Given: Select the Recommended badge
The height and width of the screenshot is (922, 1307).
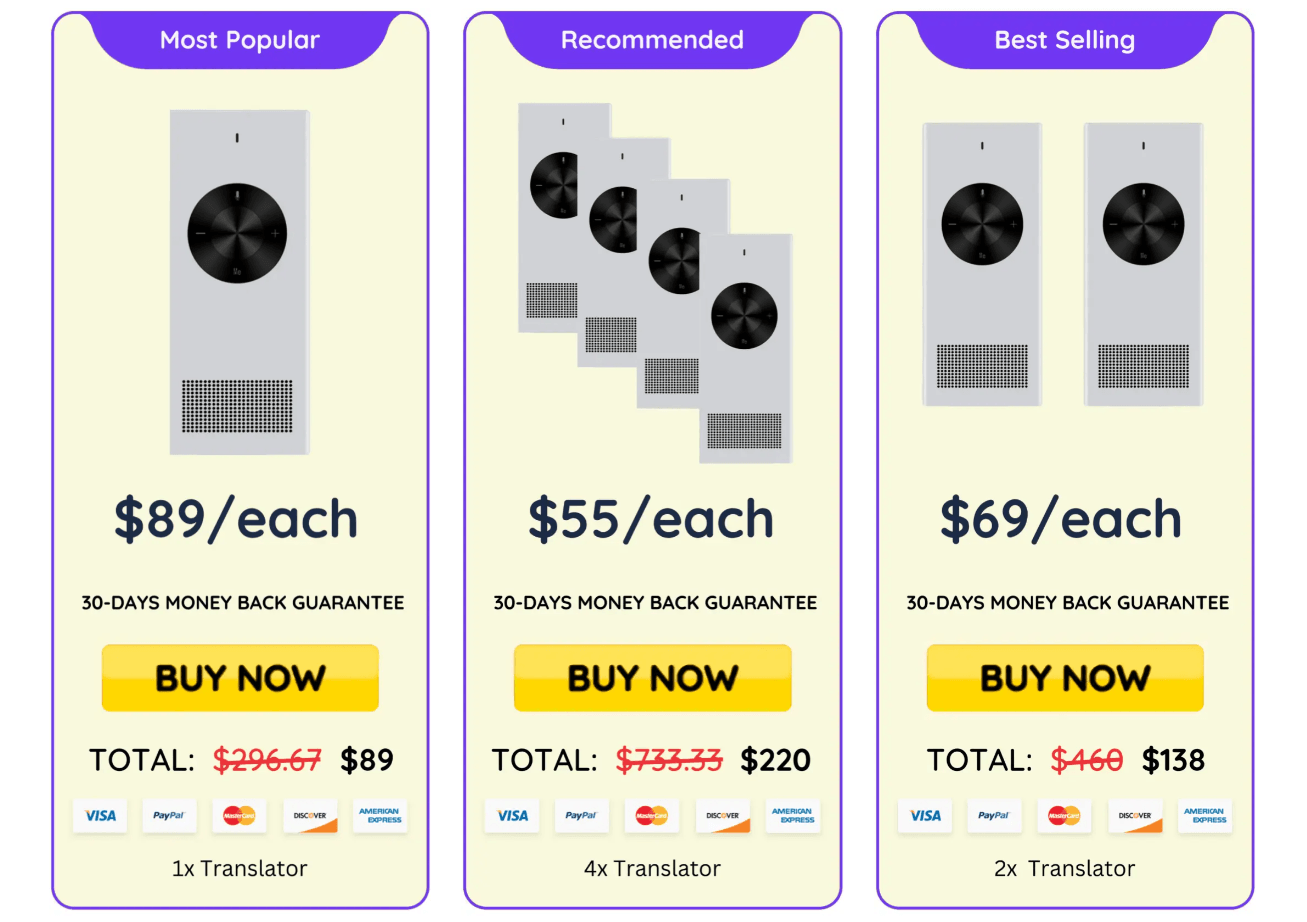Looking at the screenshot, I should 652,41.
